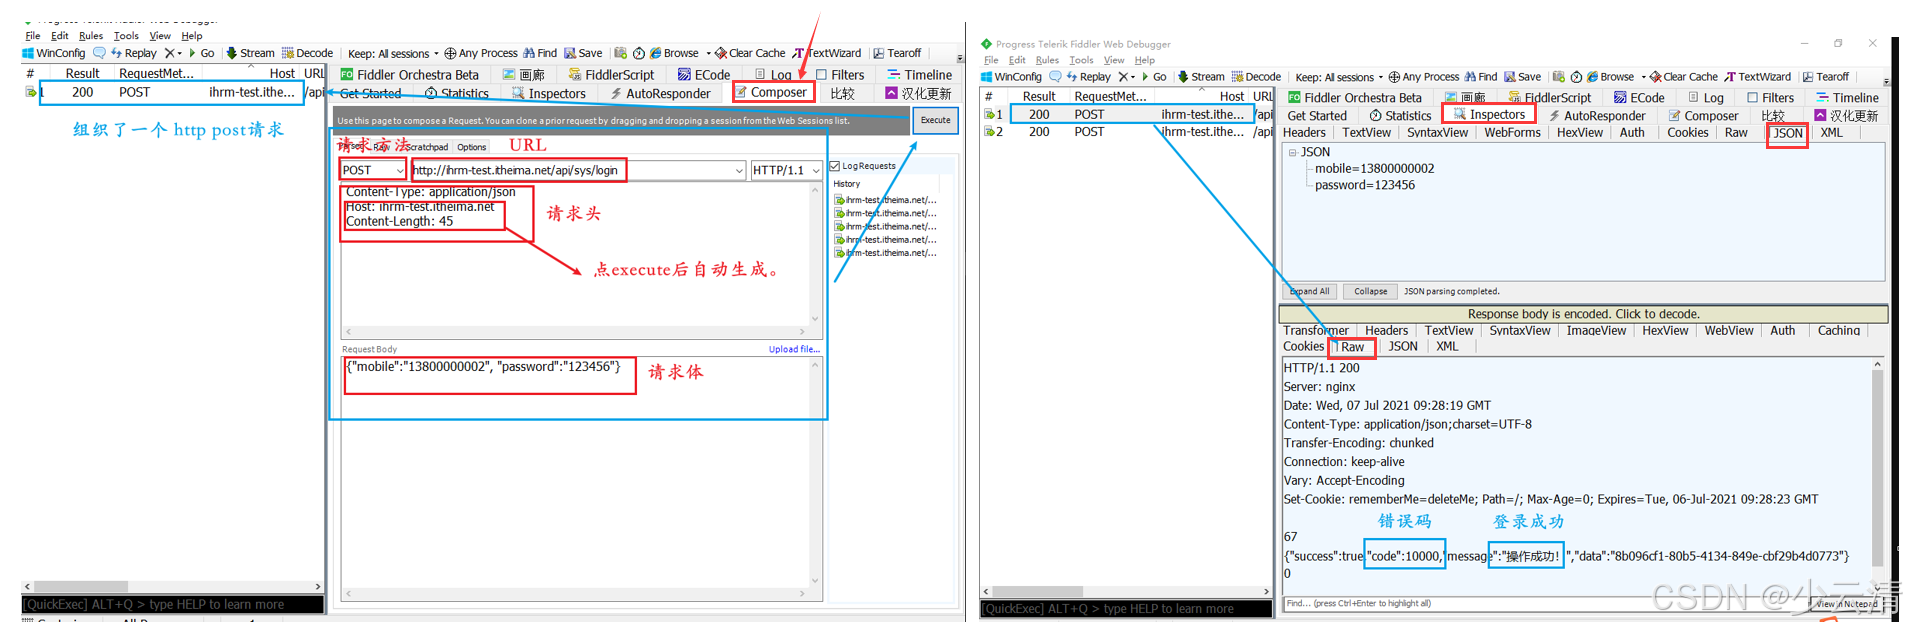Viewport: 1907px width, 629px height.
Task: Click Stream in left Fiddler toolbar
Action: coord(250,53)
